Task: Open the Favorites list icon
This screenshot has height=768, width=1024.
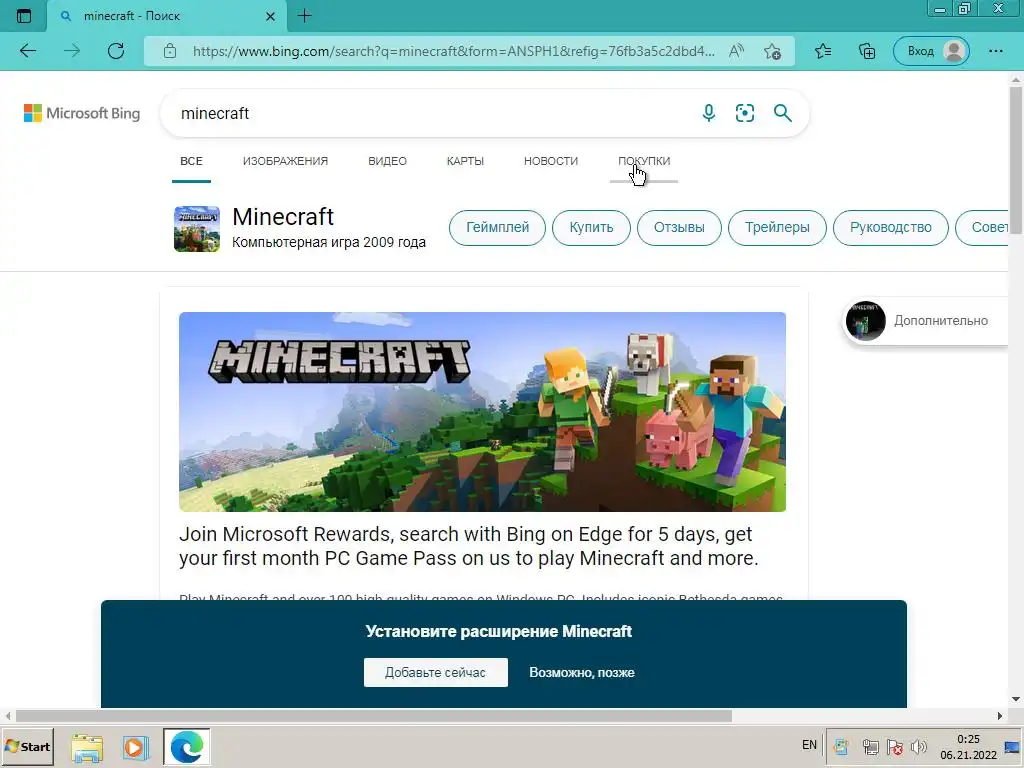Action: (x=823, y=51)
